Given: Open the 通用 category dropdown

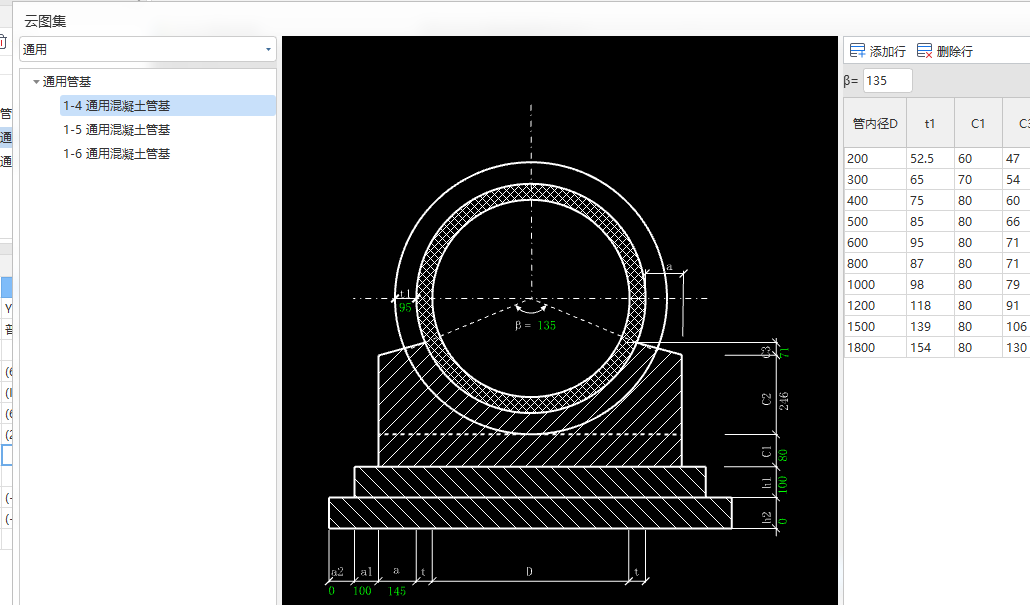Looking at the screenshot, I should click(268, 49).
